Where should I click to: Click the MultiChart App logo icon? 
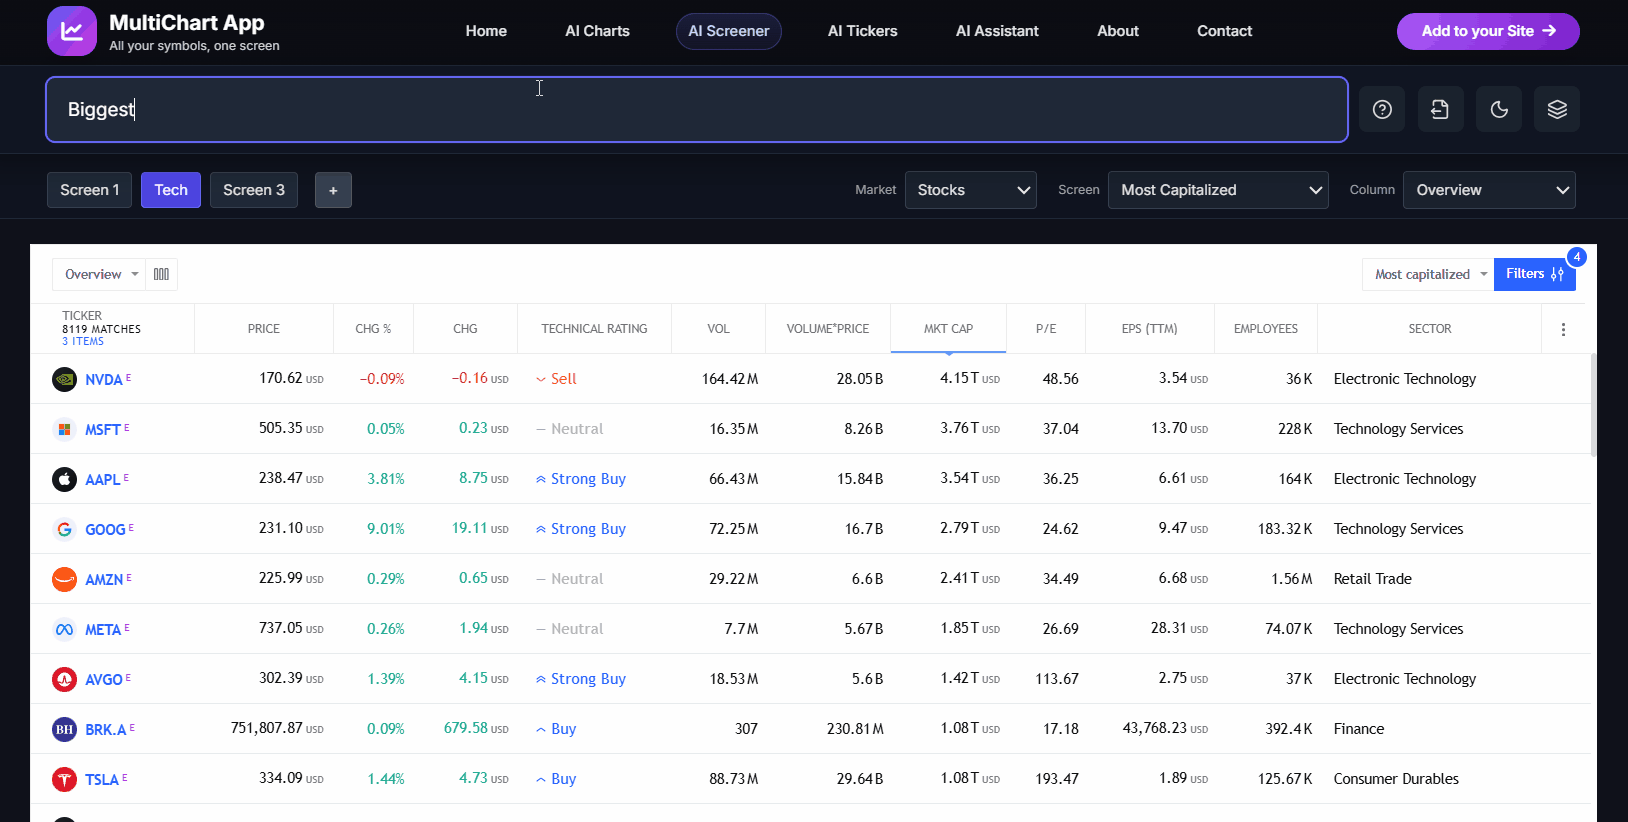(72, 31)
